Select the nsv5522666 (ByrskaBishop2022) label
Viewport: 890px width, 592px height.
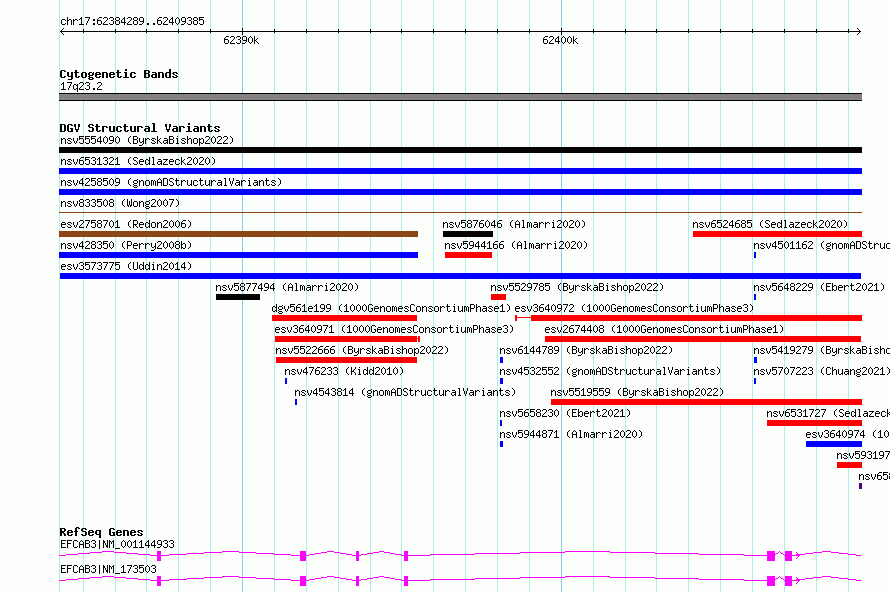[362, 350]
